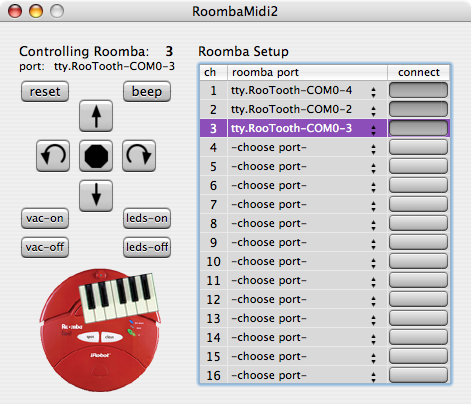
Task: Toggle connect for channel 16
Action: tap(418, 375)
